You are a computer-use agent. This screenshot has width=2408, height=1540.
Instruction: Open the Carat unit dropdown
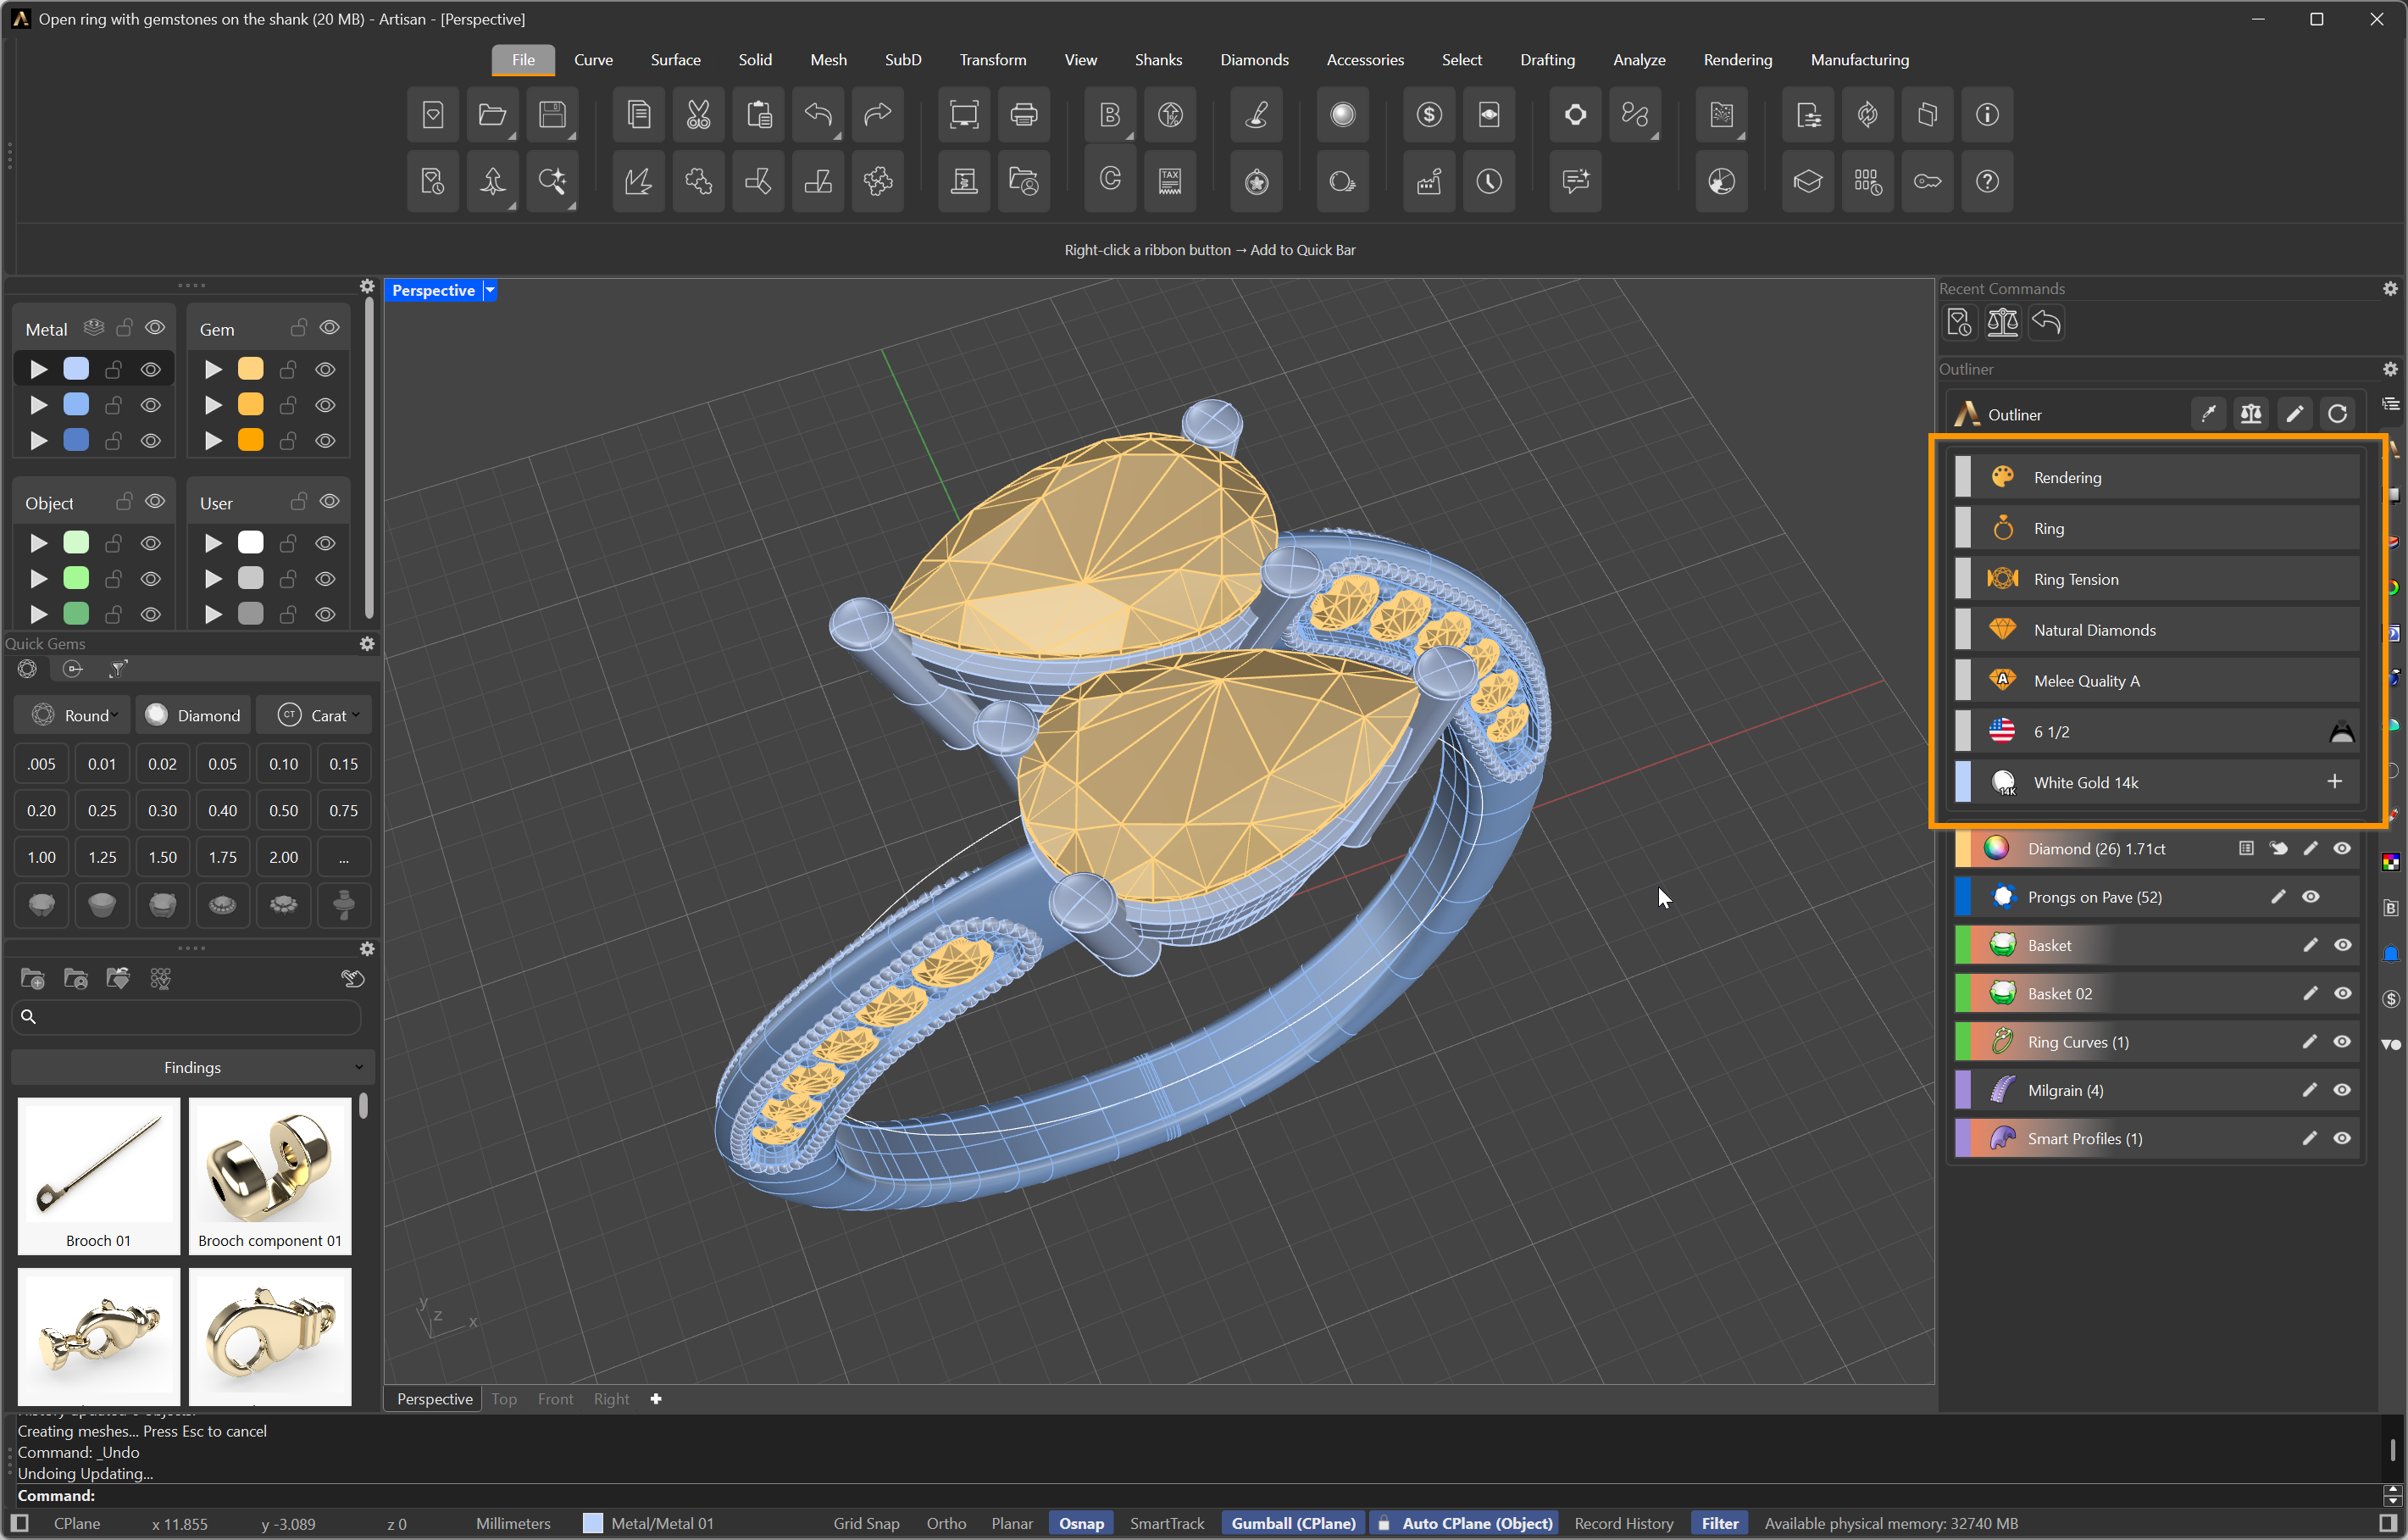[314, 715]
